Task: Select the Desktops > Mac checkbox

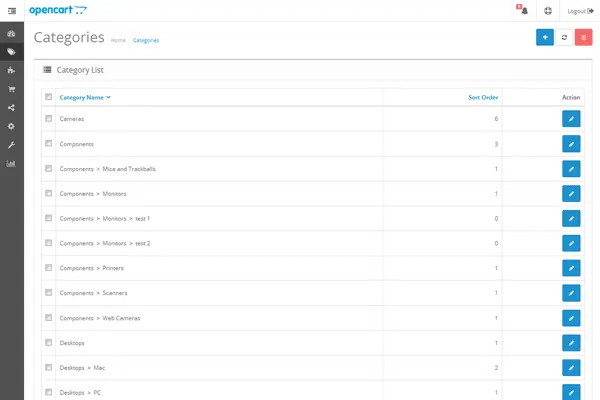Action: pyautogui.click(x=48, y=368)
